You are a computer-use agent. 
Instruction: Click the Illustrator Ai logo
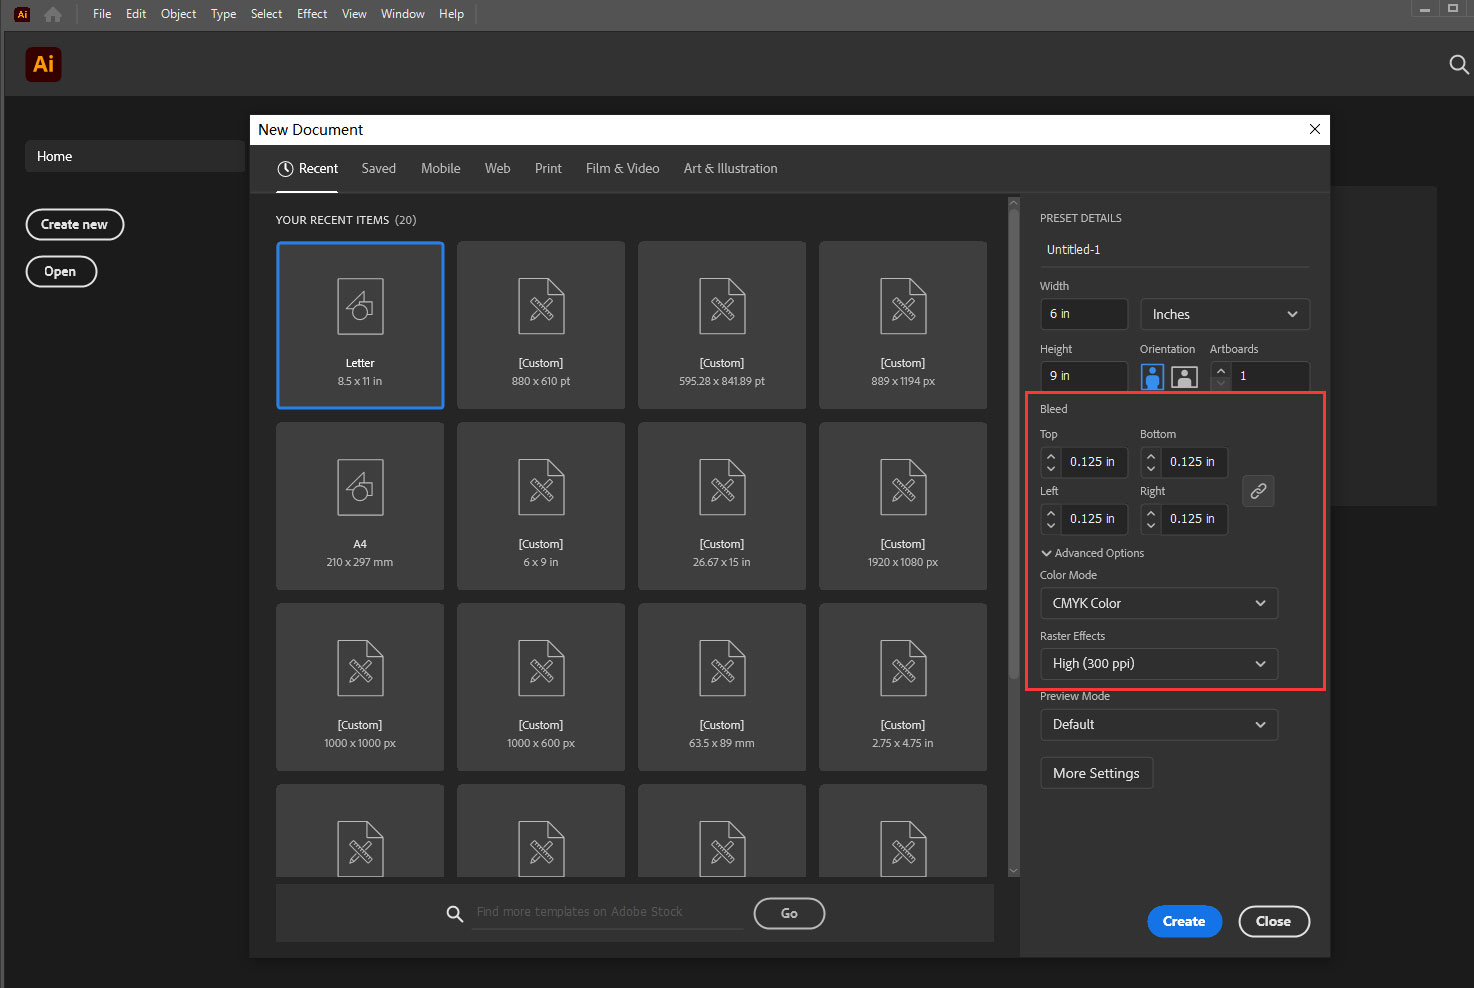pyautogui.click(x=43, y=64)
